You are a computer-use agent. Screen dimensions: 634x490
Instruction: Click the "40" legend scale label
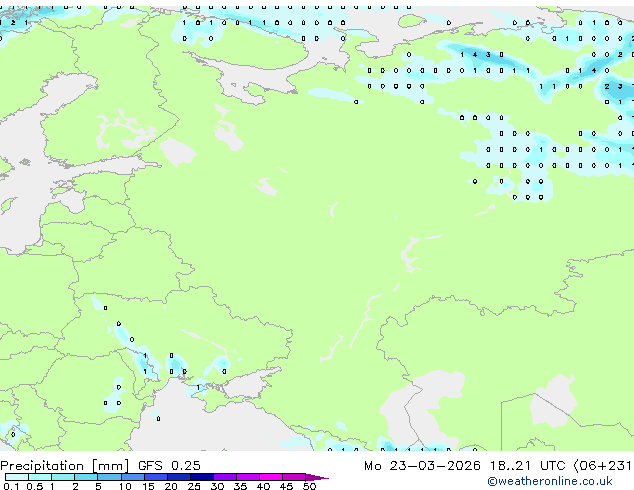tap(263, 486)
